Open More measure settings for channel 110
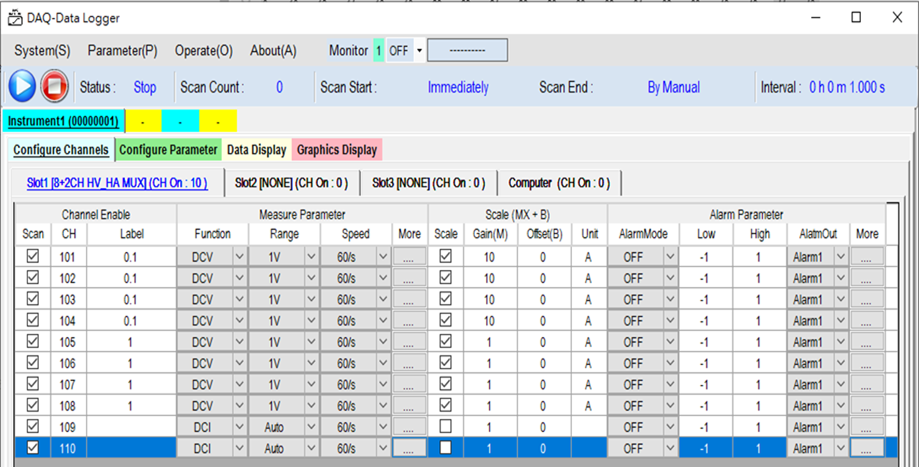 (x=408, y=449)
